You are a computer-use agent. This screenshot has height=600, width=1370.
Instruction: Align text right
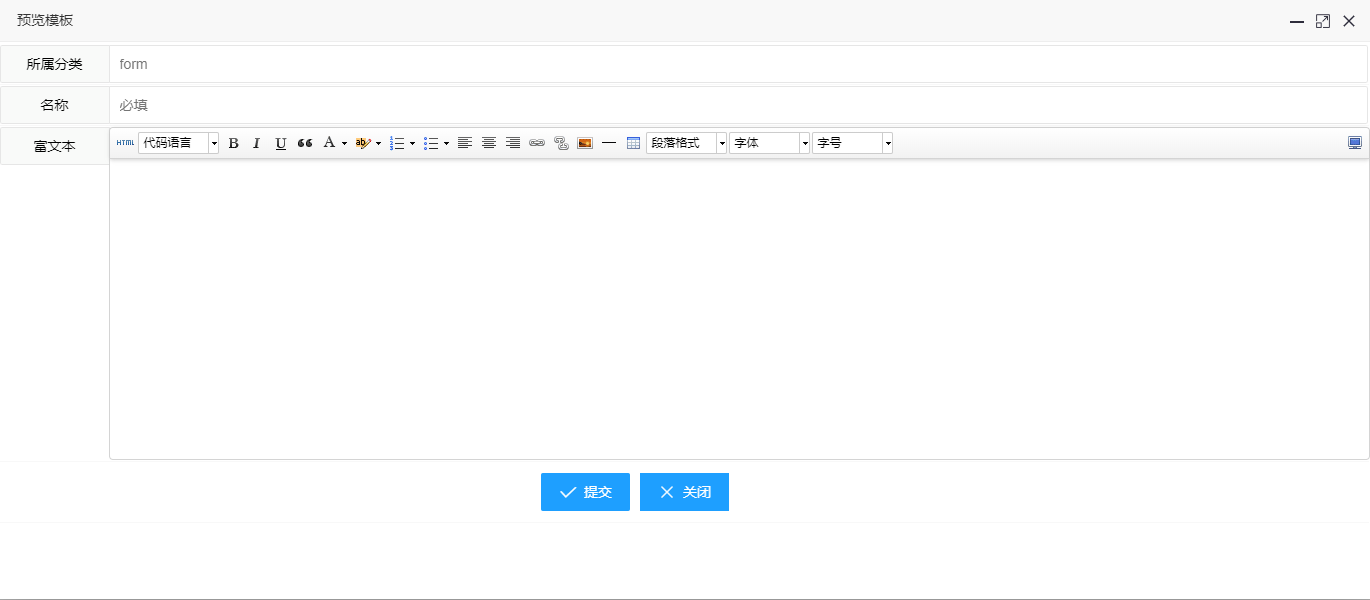pos(513,143)
